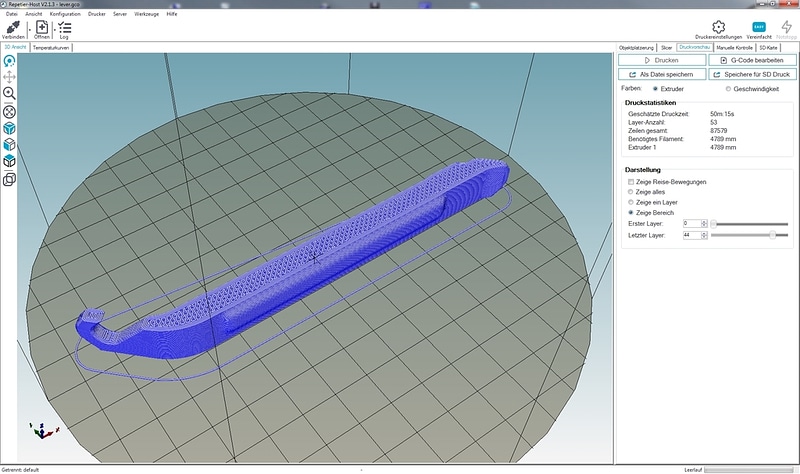800x474 pixels.
Task: Click the Zeilen gesamt value 87579
Action: pos(718,131)
